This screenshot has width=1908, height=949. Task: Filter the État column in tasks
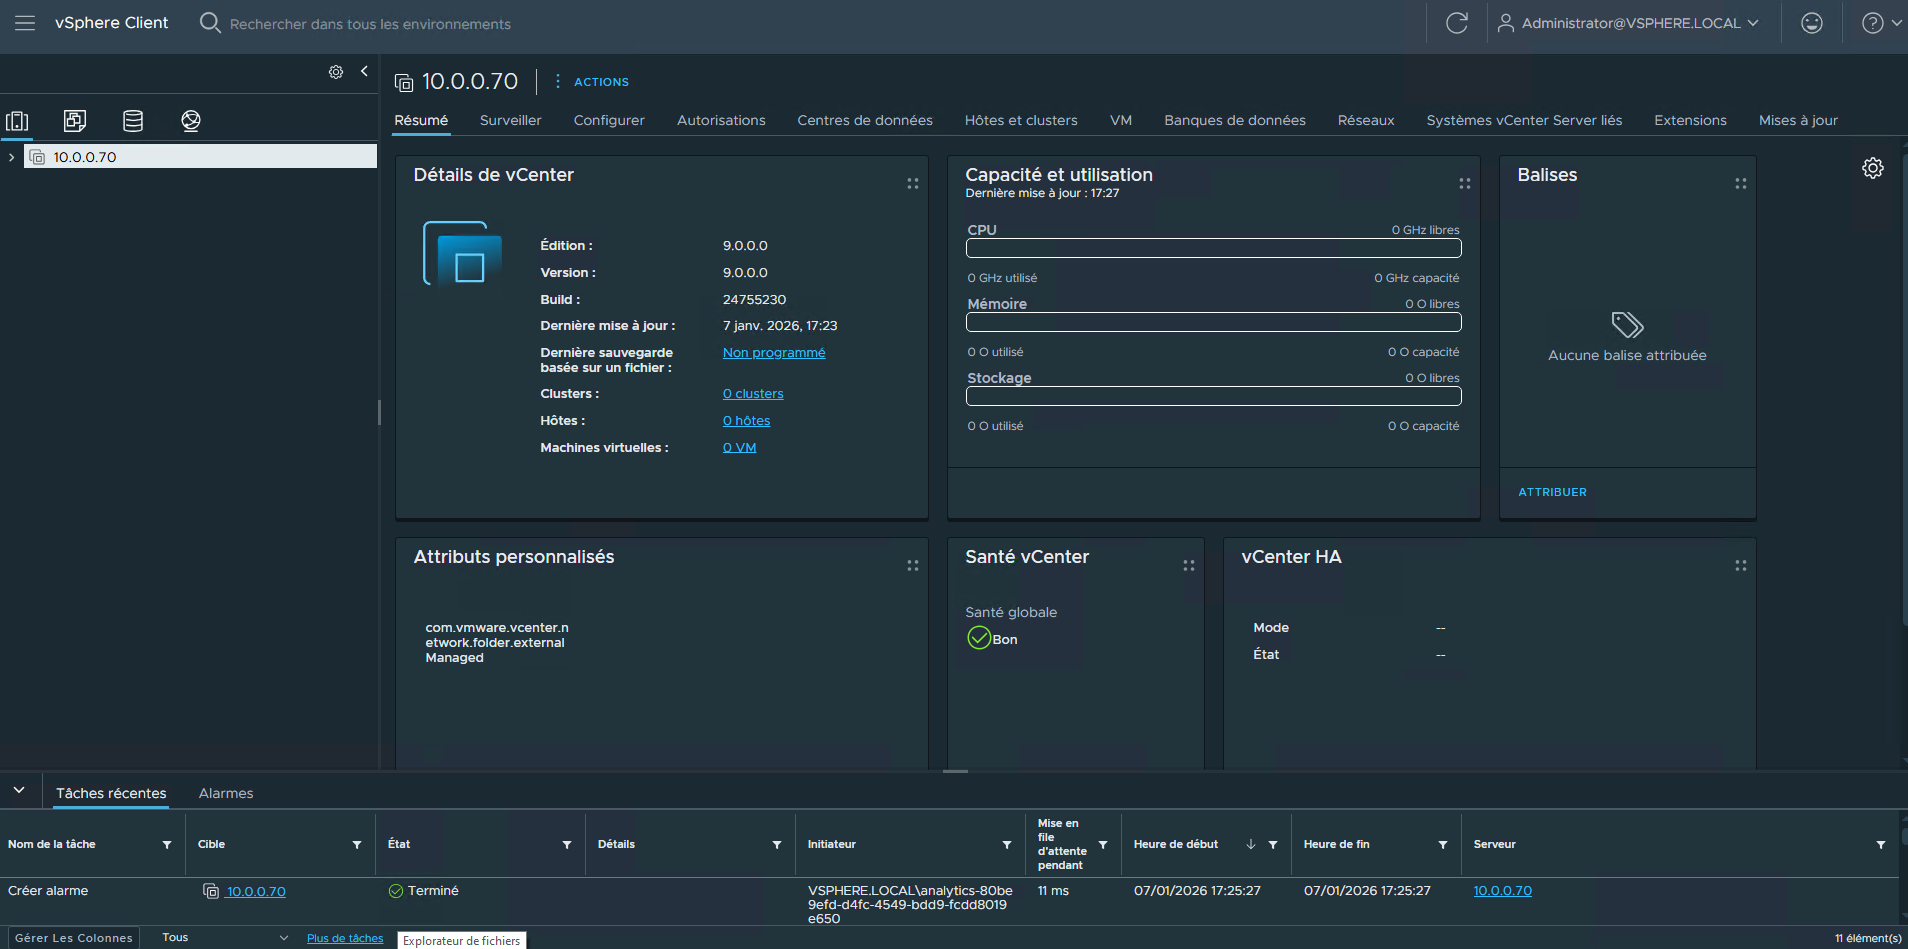[x=567, y=845]
